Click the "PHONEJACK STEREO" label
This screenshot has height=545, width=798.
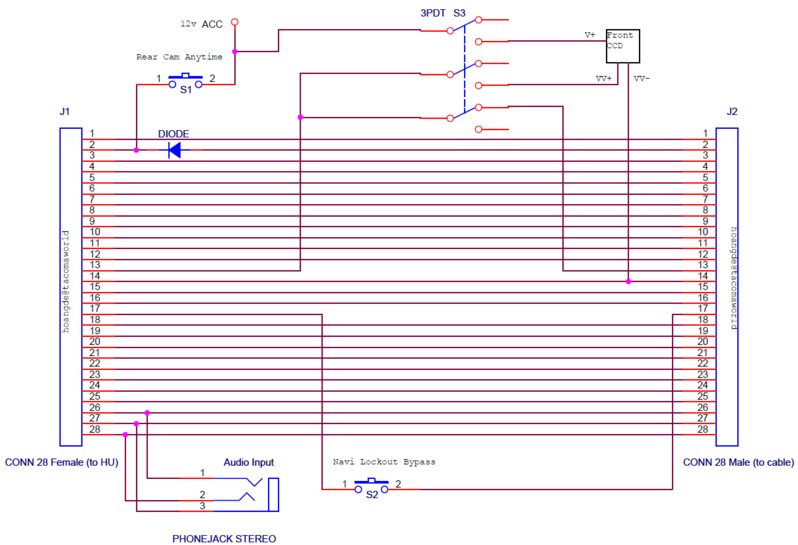coord(224,538)
